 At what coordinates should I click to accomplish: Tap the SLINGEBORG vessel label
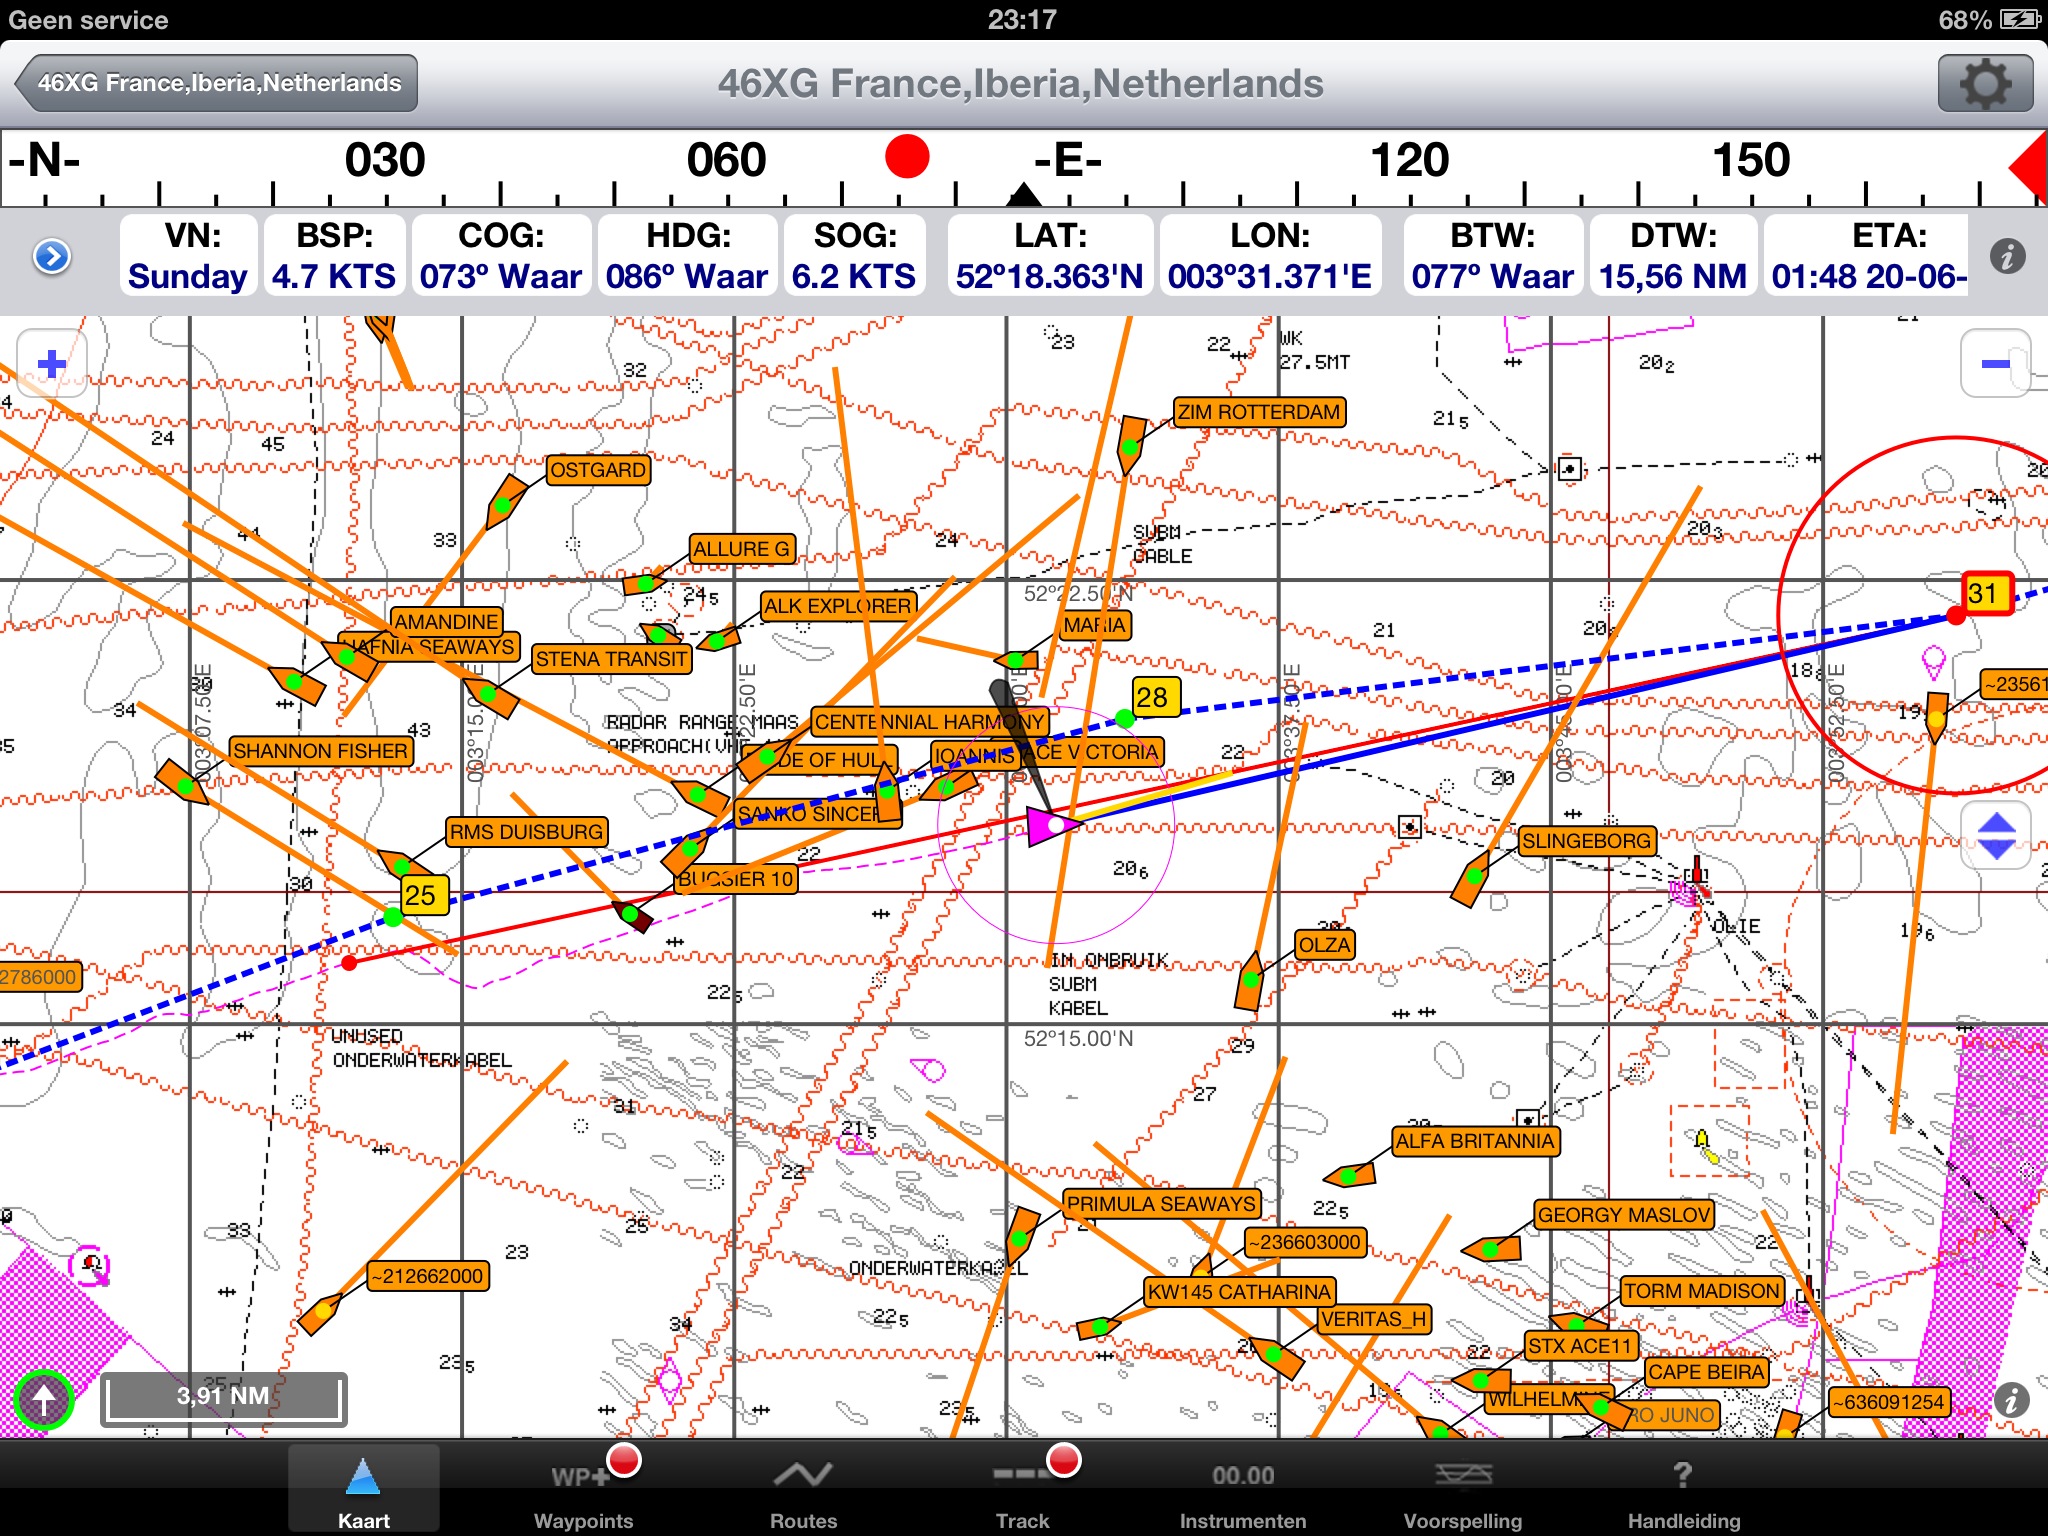1587,841
